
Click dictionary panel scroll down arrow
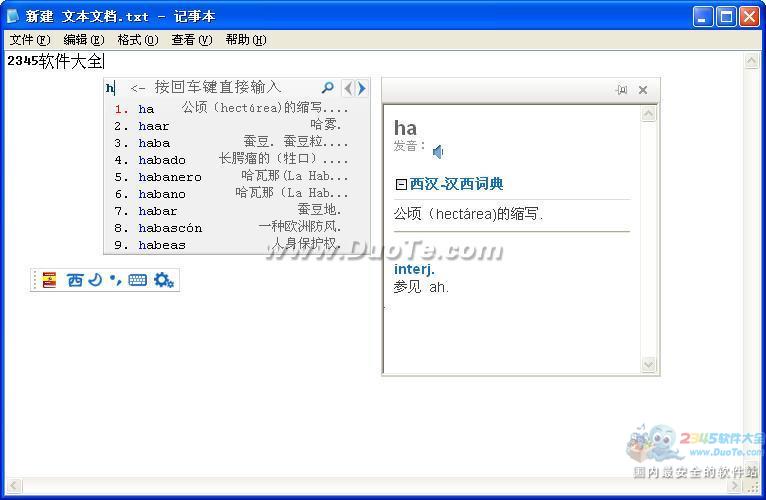(648, 365)
